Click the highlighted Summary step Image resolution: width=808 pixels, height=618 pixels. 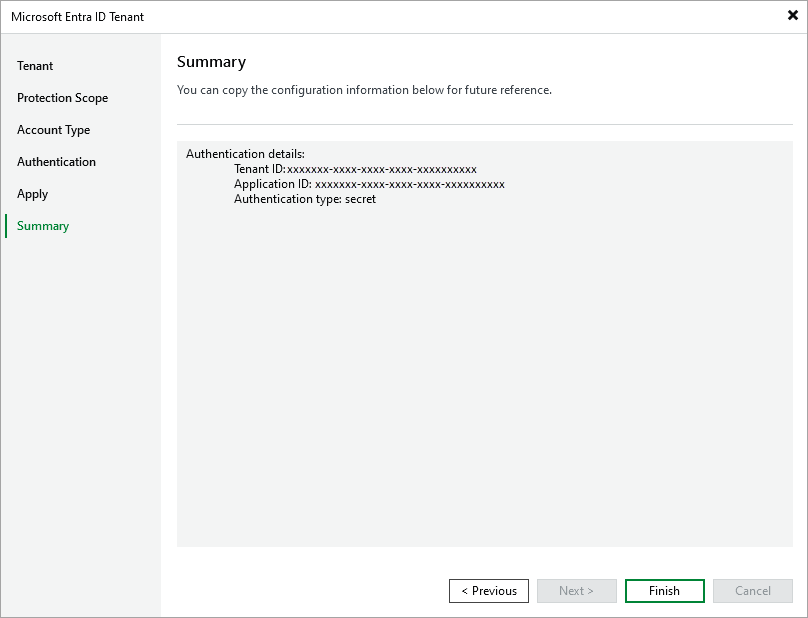[42, 226]
